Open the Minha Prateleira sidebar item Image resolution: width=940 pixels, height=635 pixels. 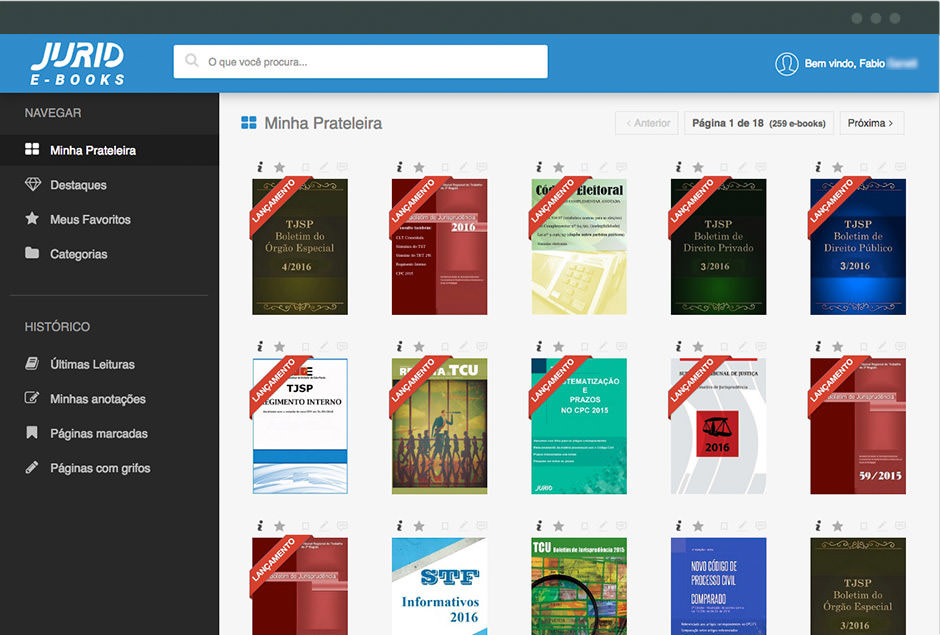[x=92, y=151]
